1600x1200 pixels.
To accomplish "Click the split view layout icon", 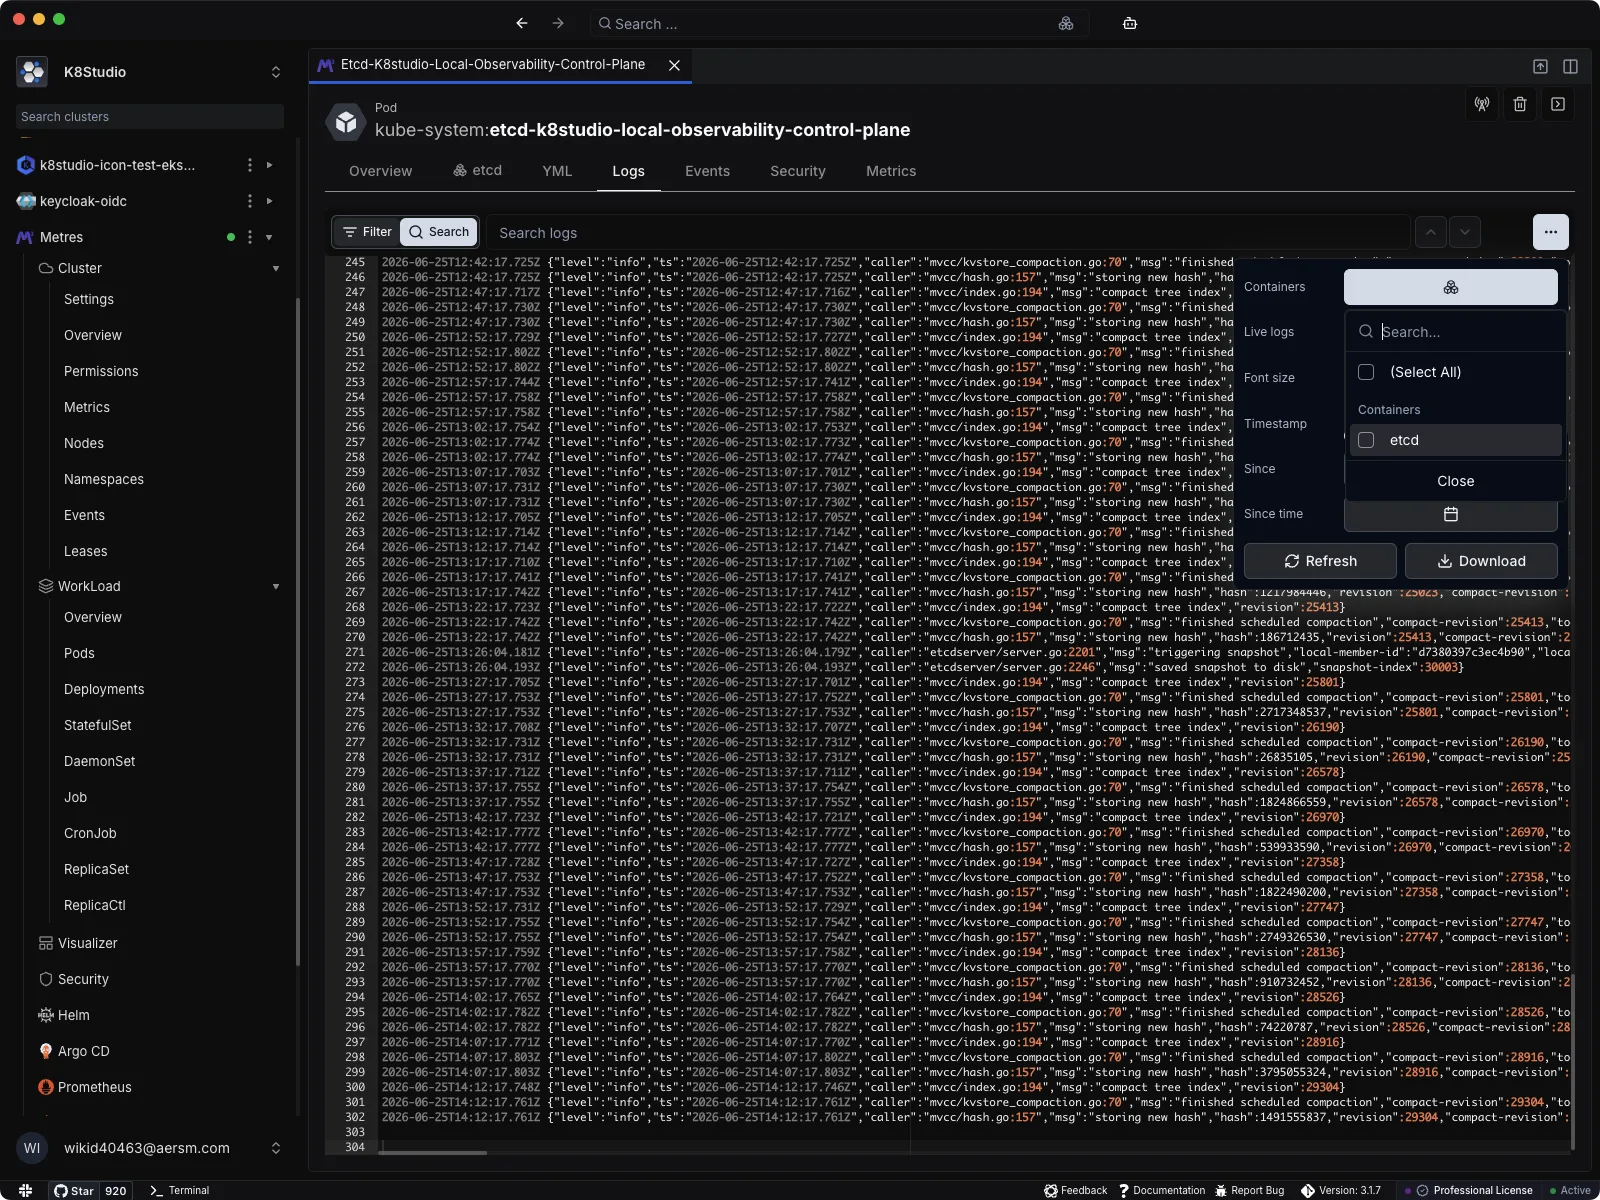I will tap(1570, 66).
